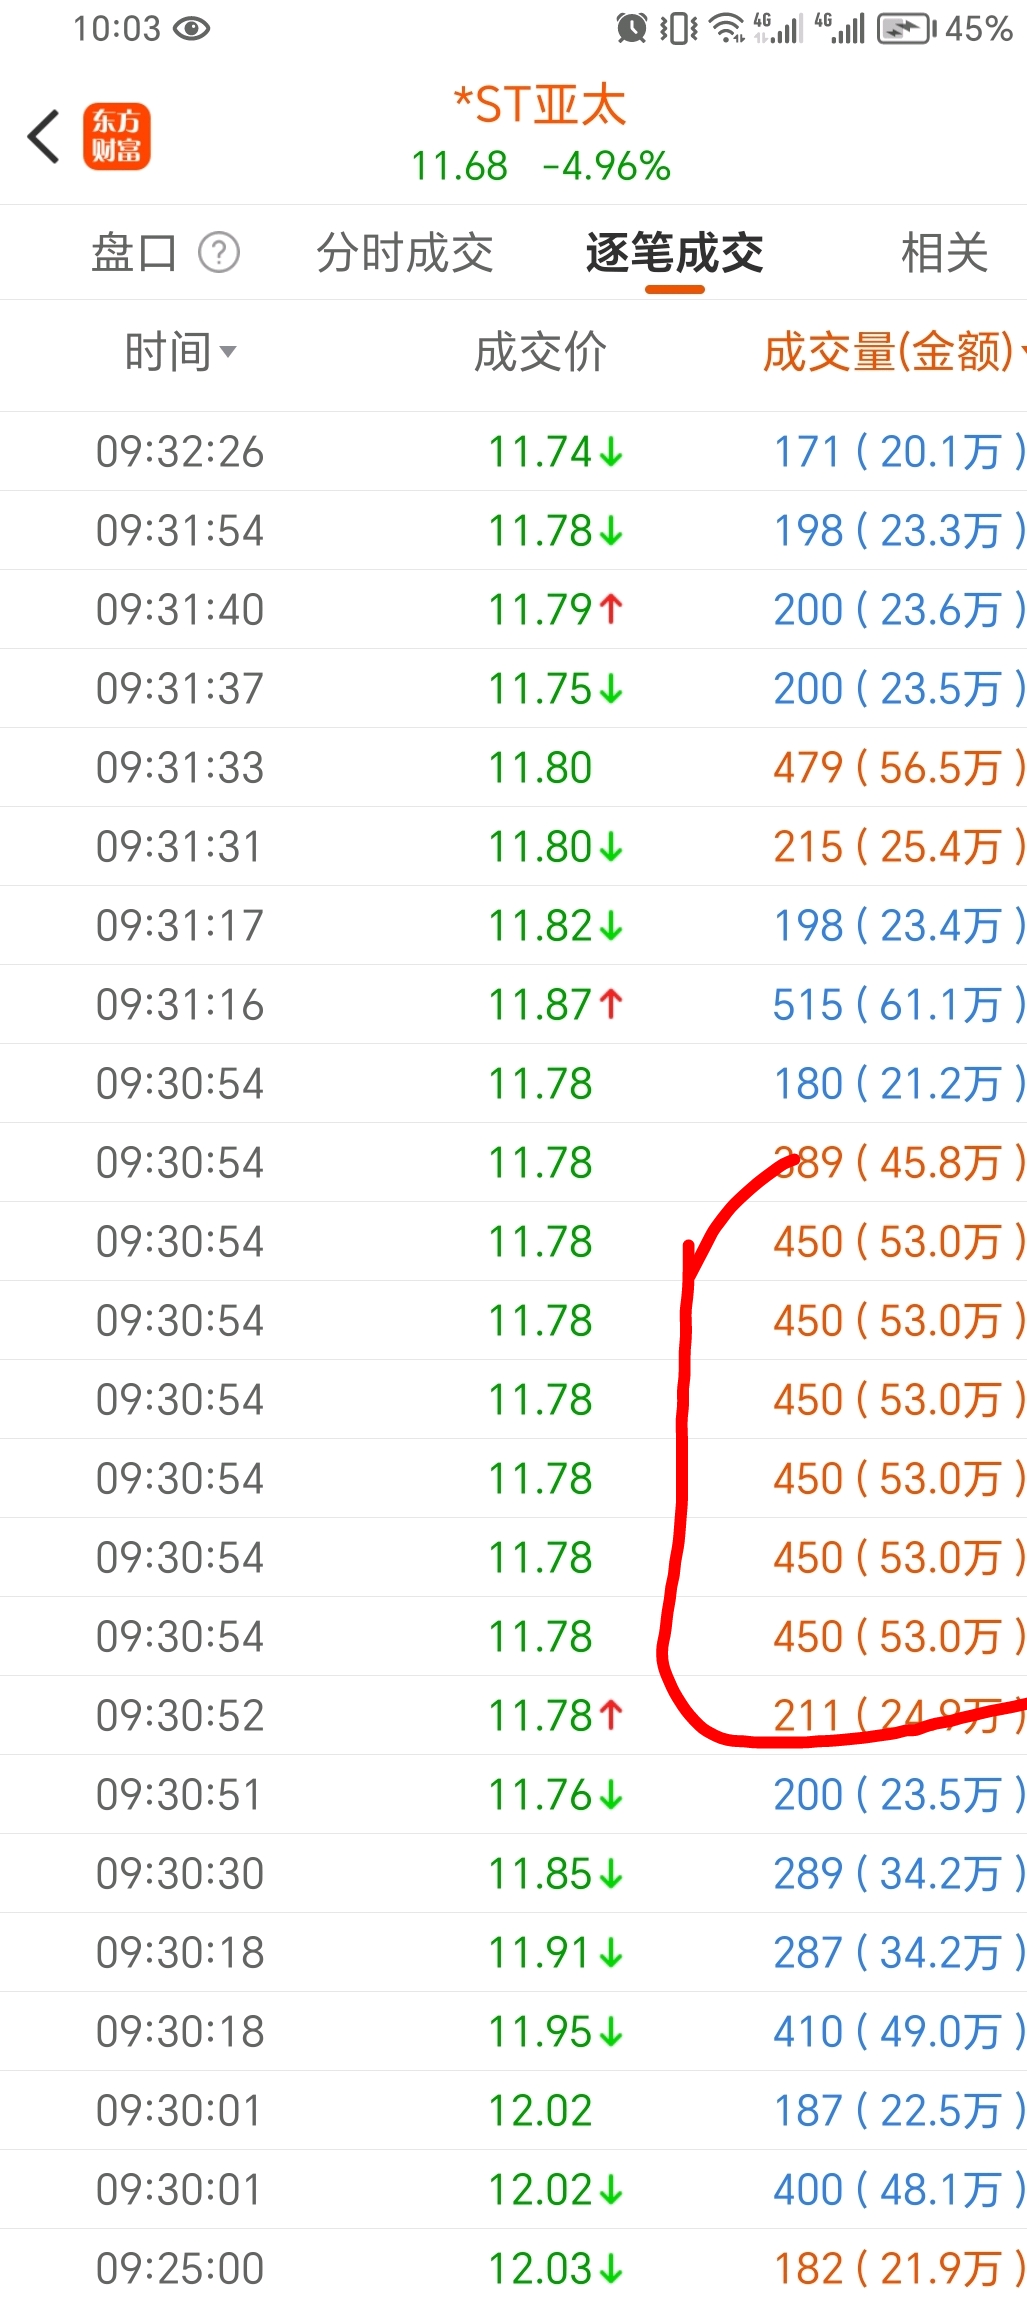The image size is (1027, 2307).
Task: Select volume 287 (34.2万)
Action: click(x=898, y=1953)
